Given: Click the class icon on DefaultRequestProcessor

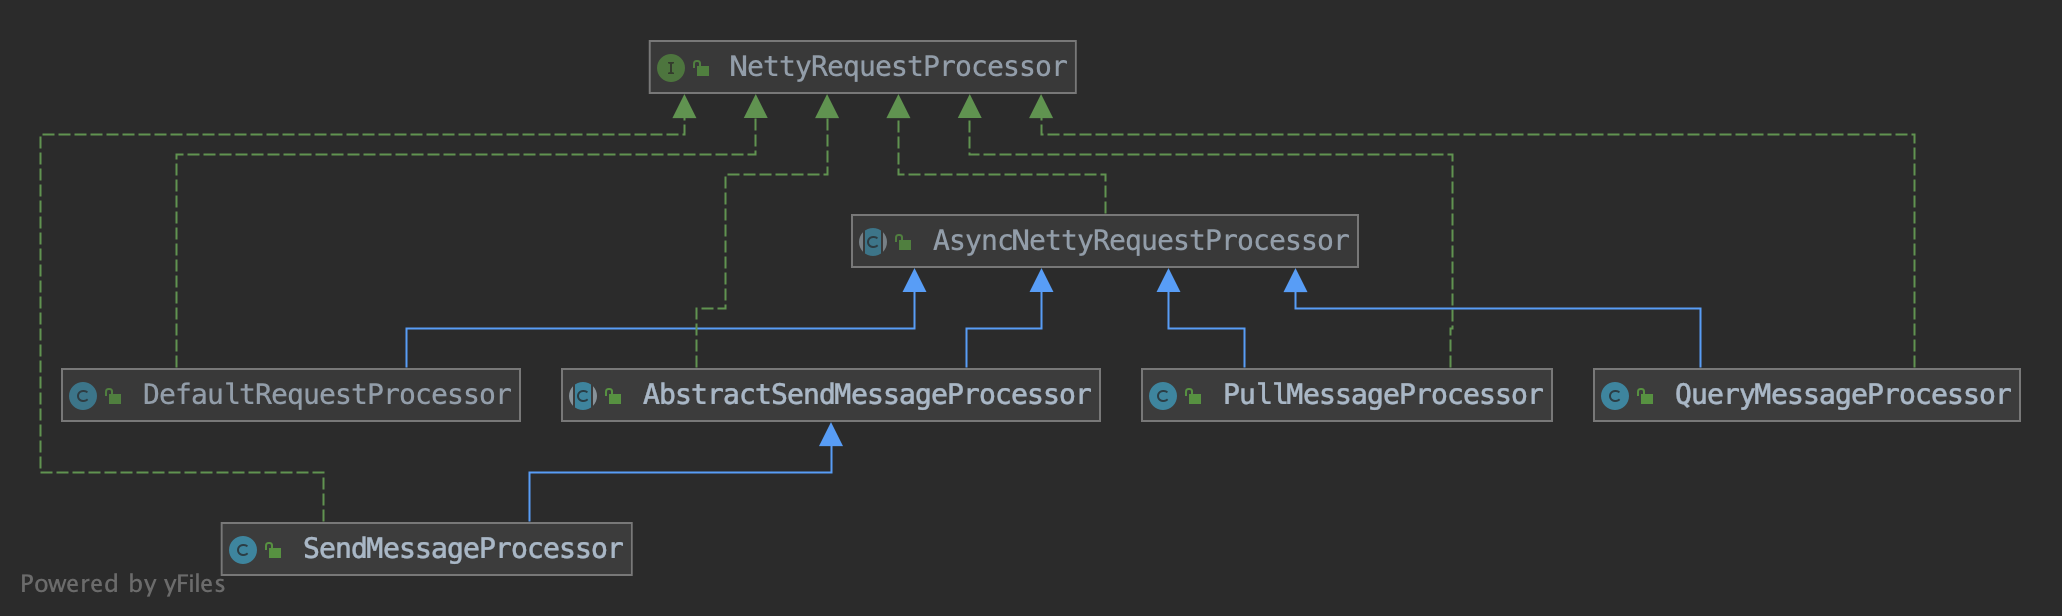Looking at the screenshot, I should [83, 396].
